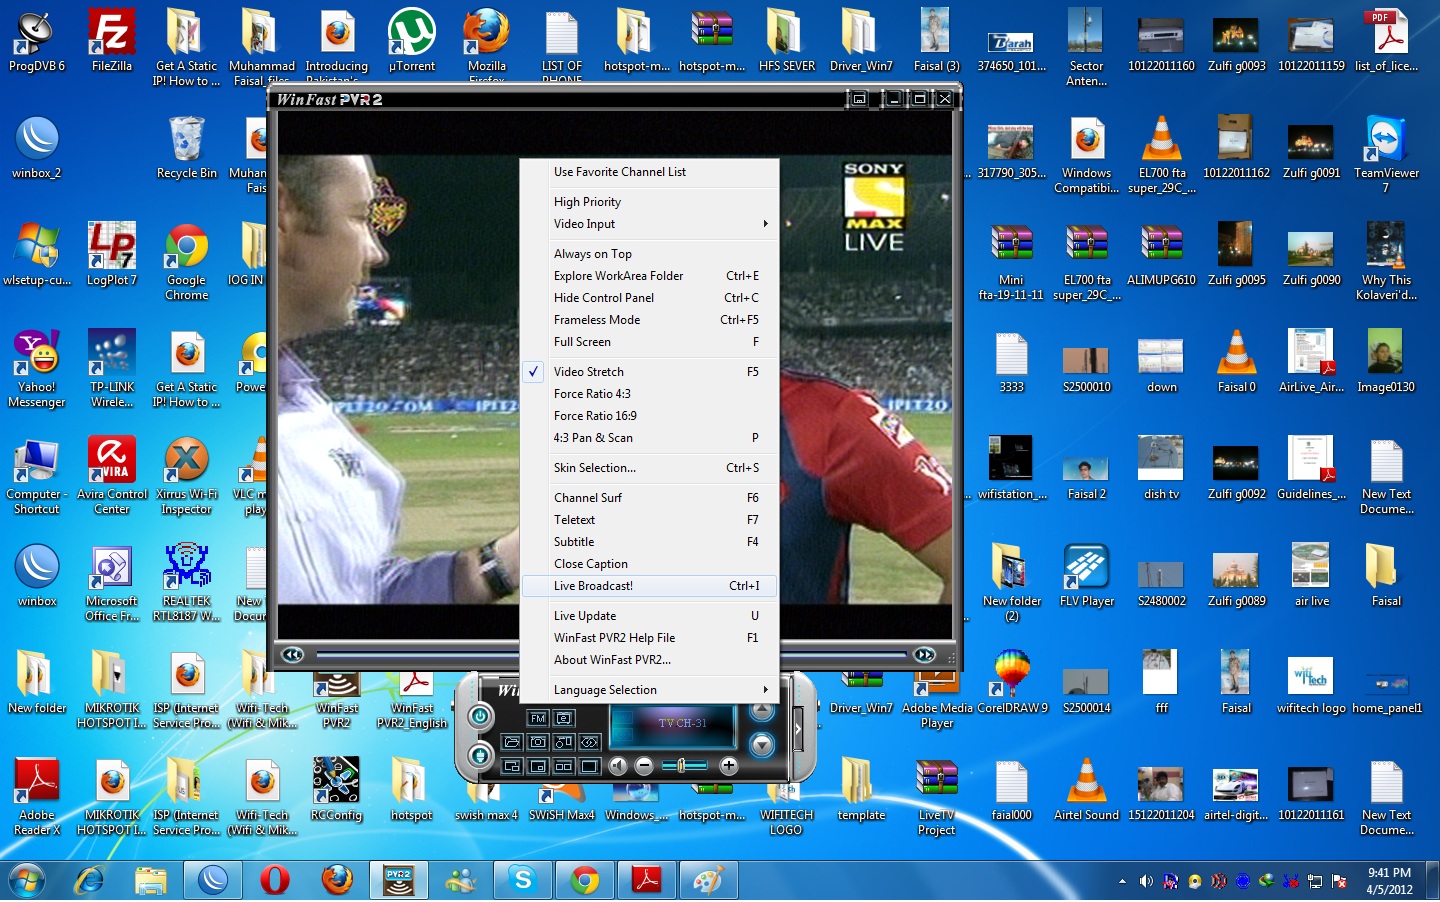Click the TV CH-31 channel display

672,727
